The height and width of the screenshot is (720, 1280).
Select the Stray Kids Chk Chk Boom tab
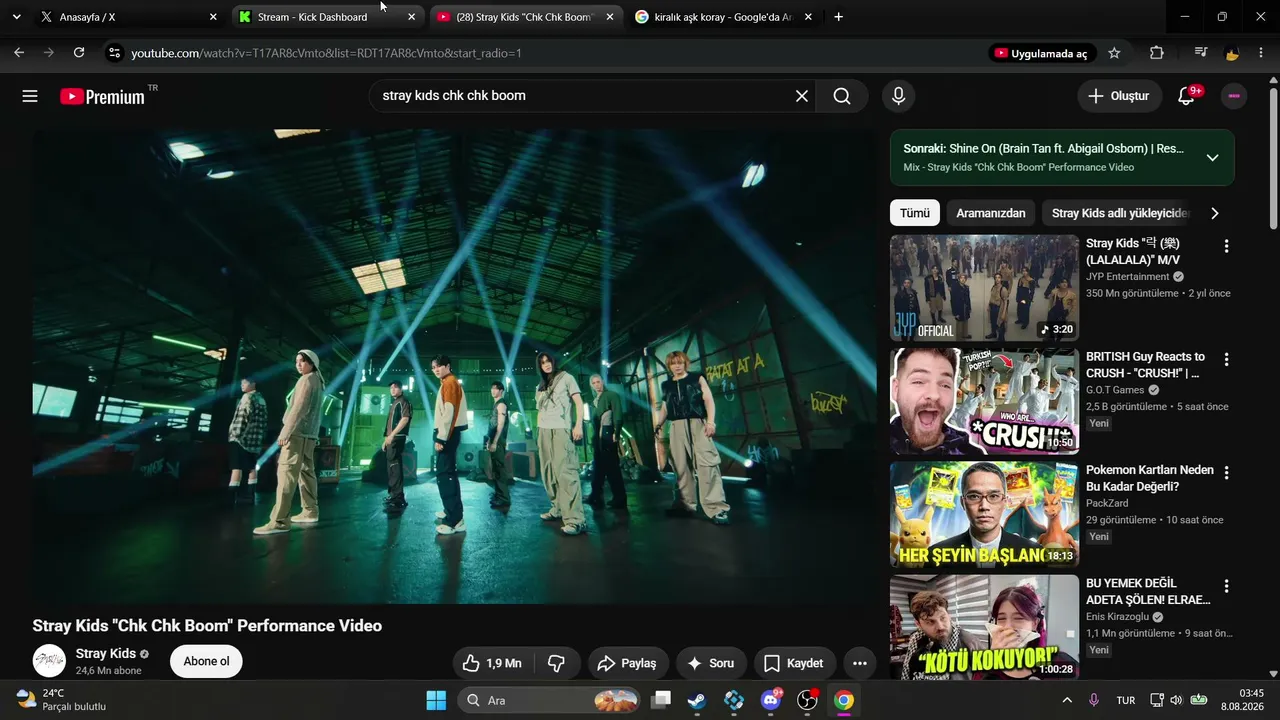[x=524, y=17]
